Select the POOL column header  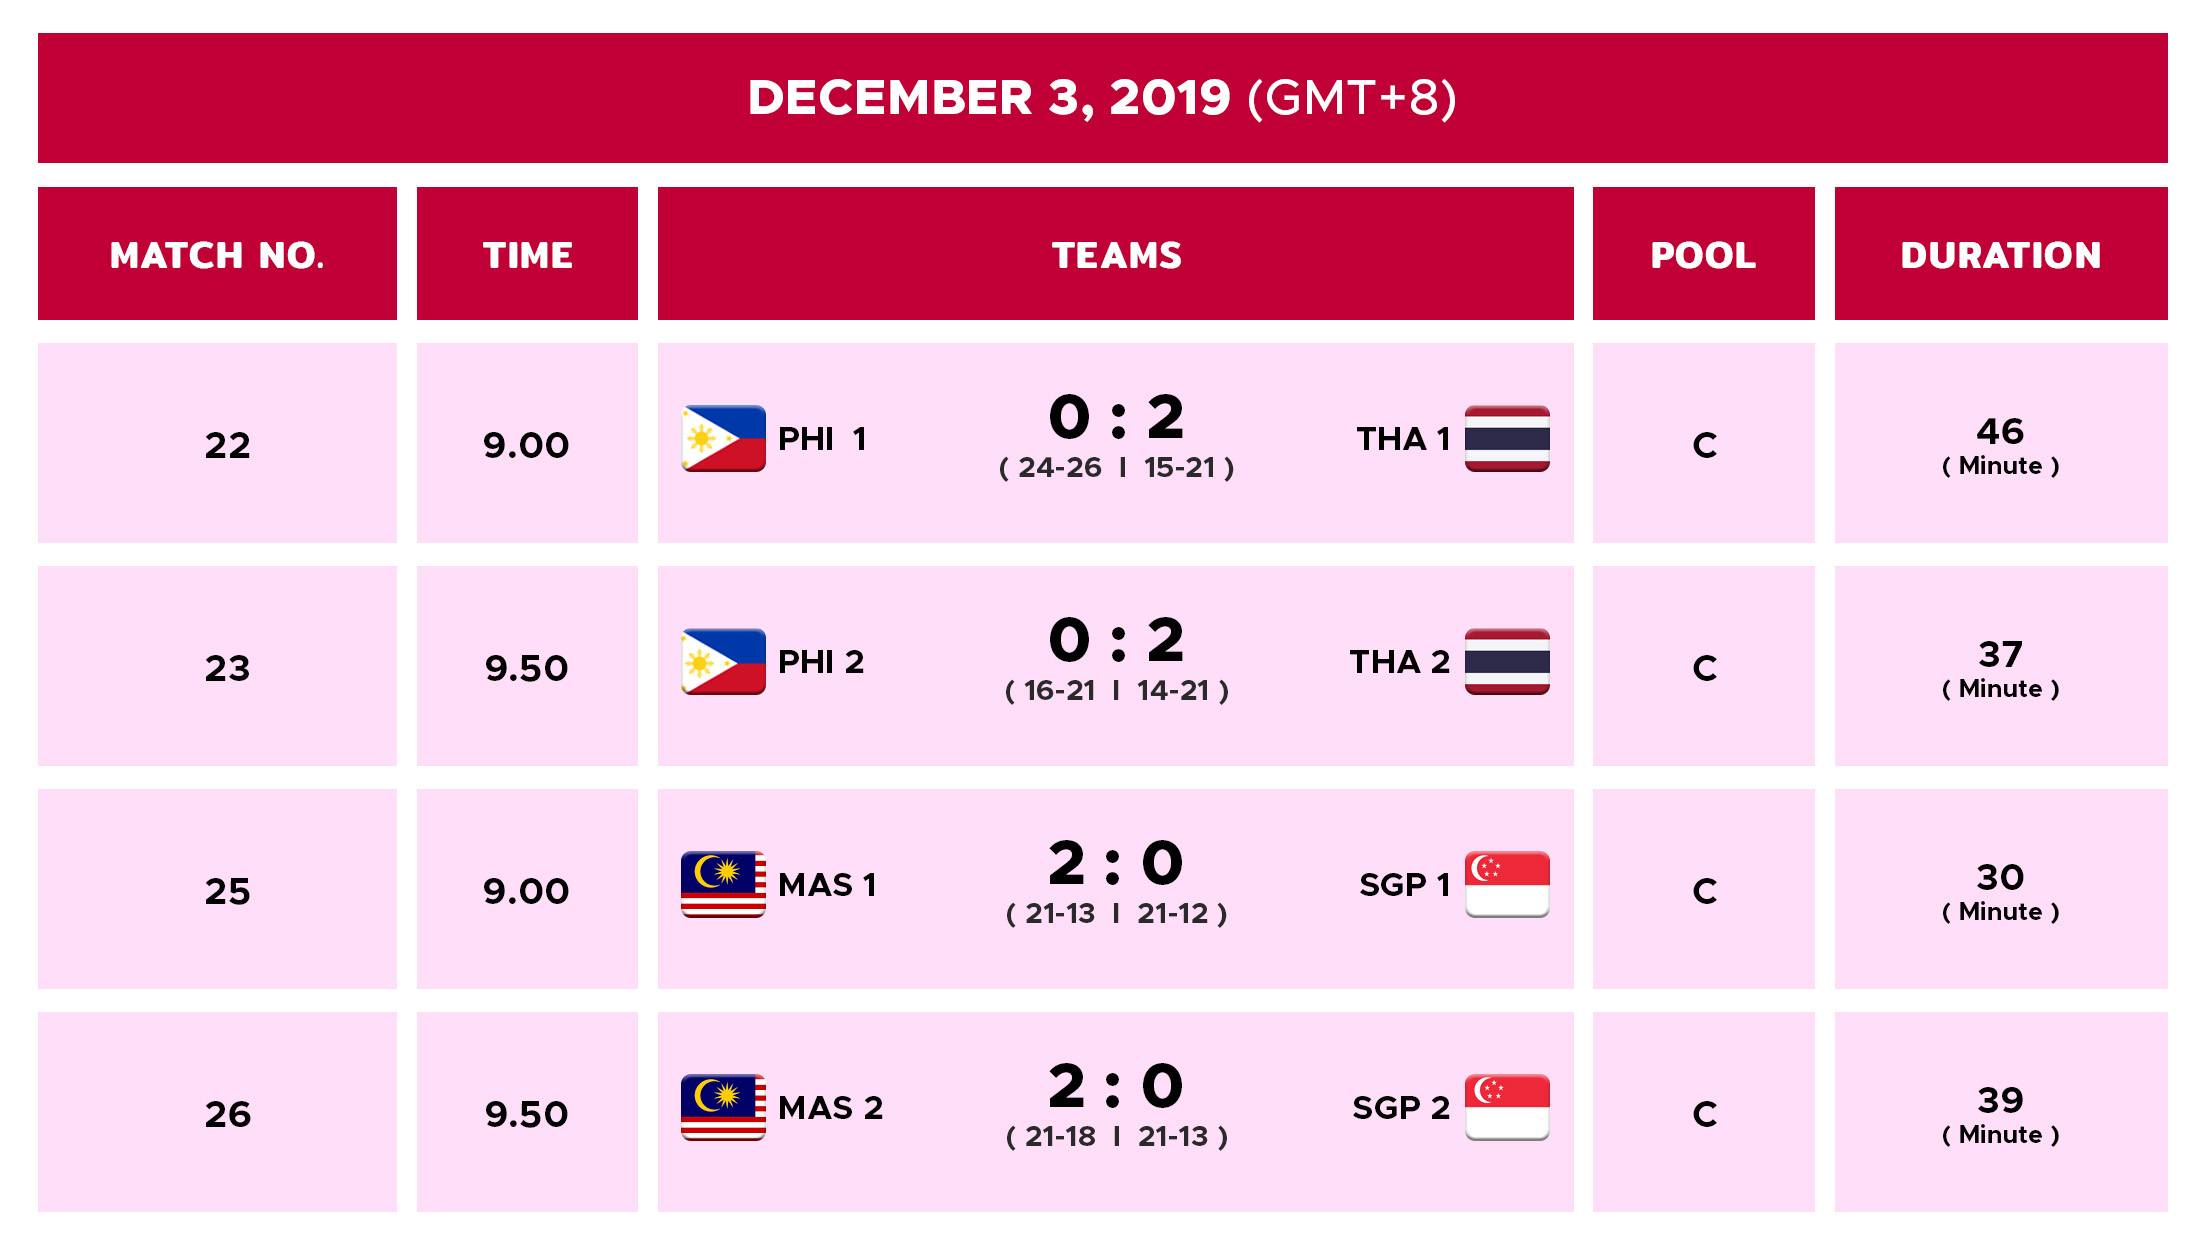click(1704, 254)
